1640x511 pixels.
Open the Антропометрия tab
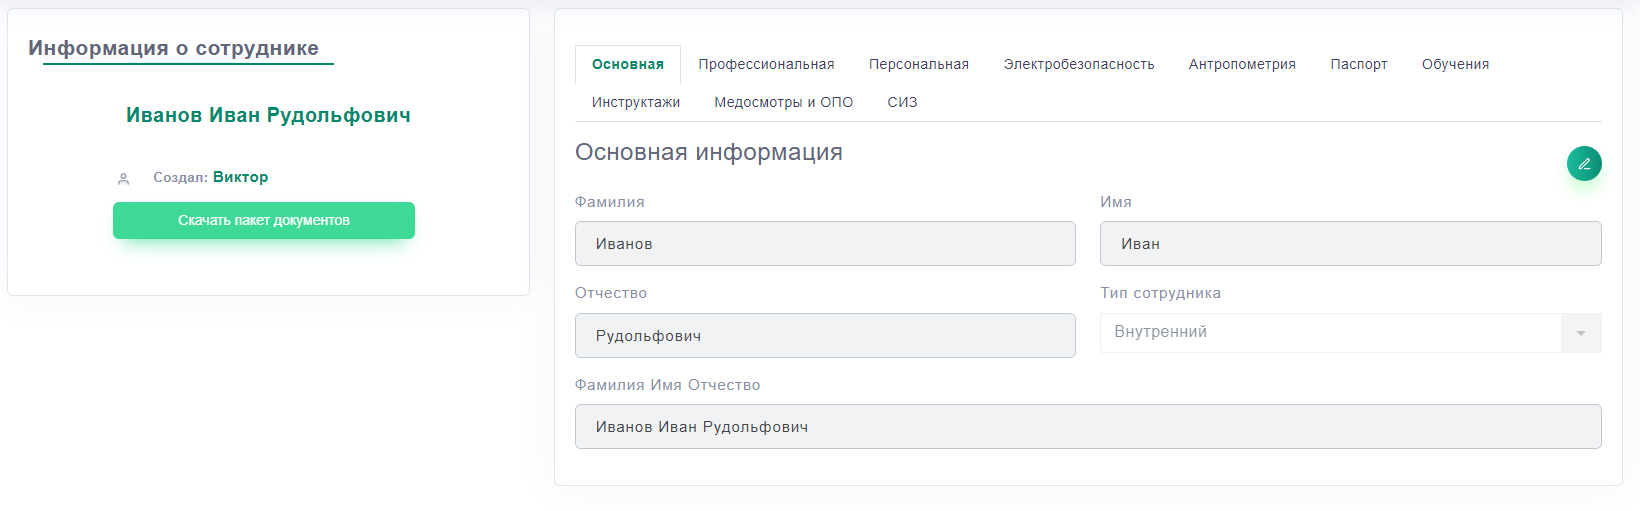tap(1241, 64)
